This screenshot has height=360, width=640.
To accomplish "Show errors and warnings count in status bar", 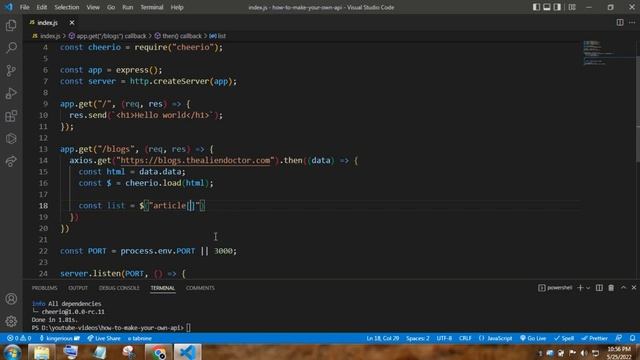I will (x=19, y=338).
